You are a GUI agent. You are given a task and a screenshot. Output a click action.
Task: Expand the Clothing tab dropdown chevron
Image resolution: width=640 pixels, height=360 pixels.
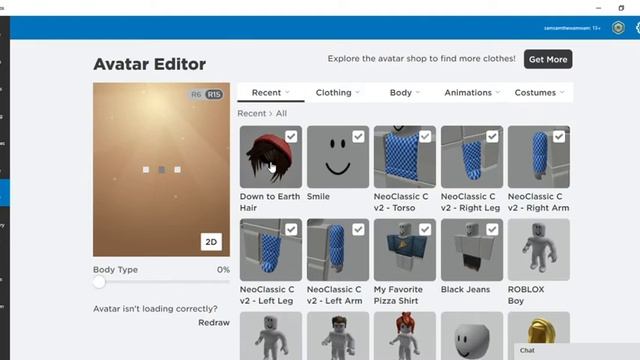(x=358, y=92)
